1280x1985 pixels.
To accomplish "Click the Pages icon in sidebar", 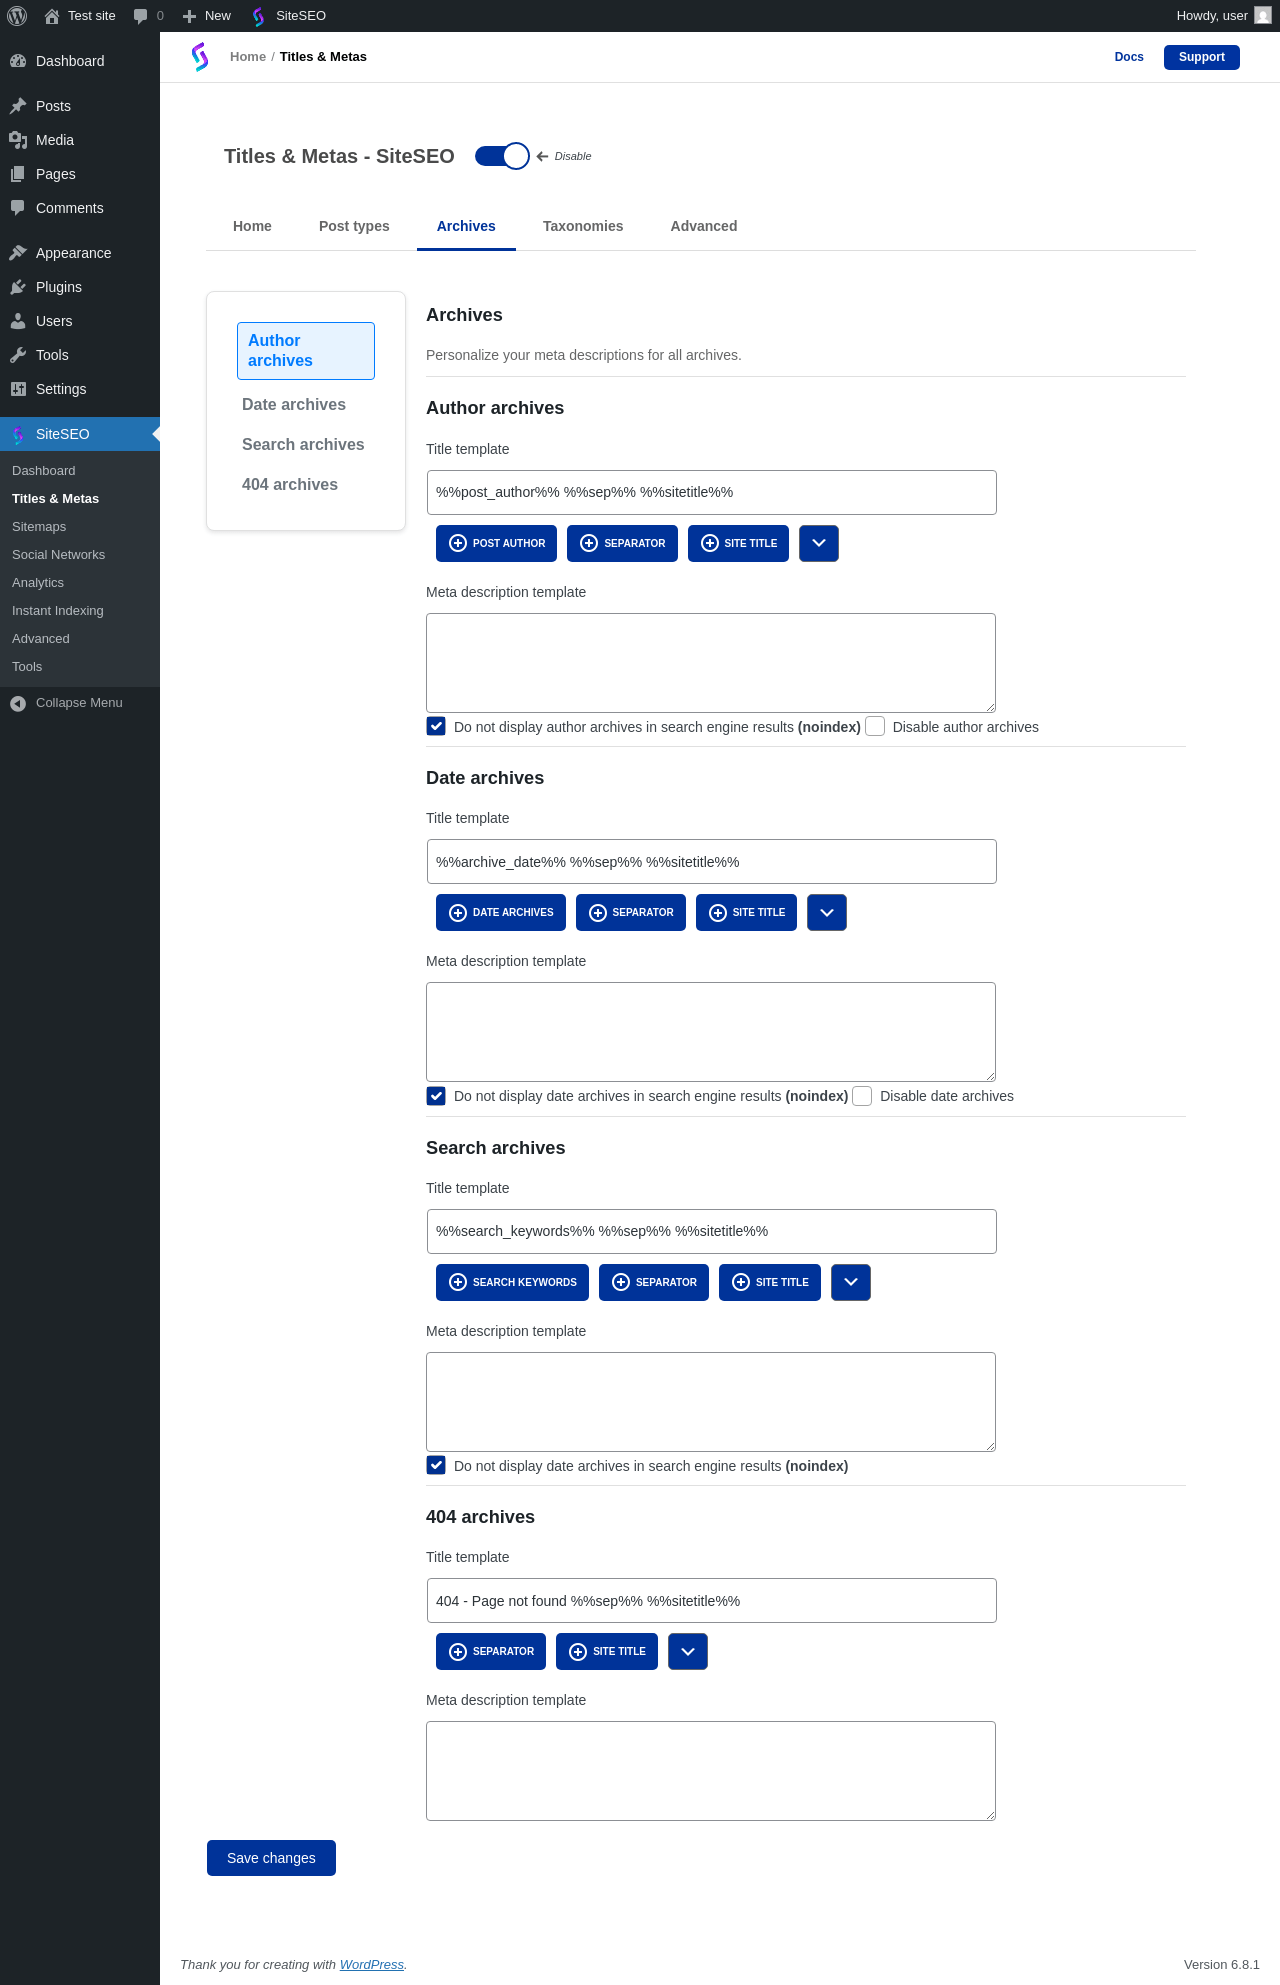I will tap(18, 174).
